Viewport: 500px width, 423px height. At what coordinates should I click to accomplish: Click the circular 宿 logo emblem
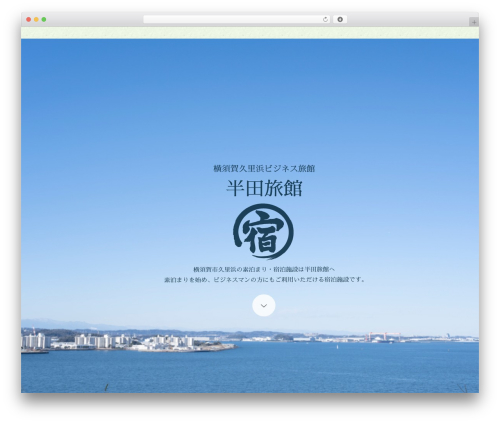[263, 232]
